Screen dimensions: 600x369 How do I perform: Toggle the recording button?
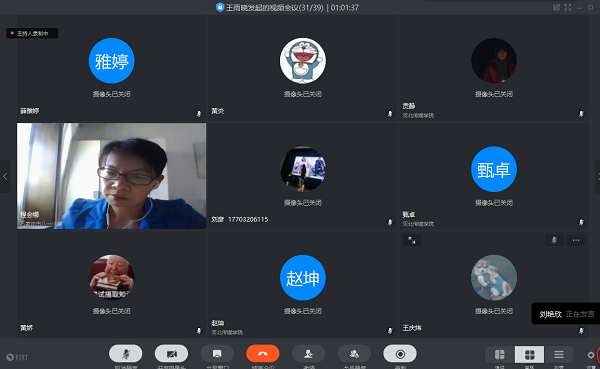400,354
